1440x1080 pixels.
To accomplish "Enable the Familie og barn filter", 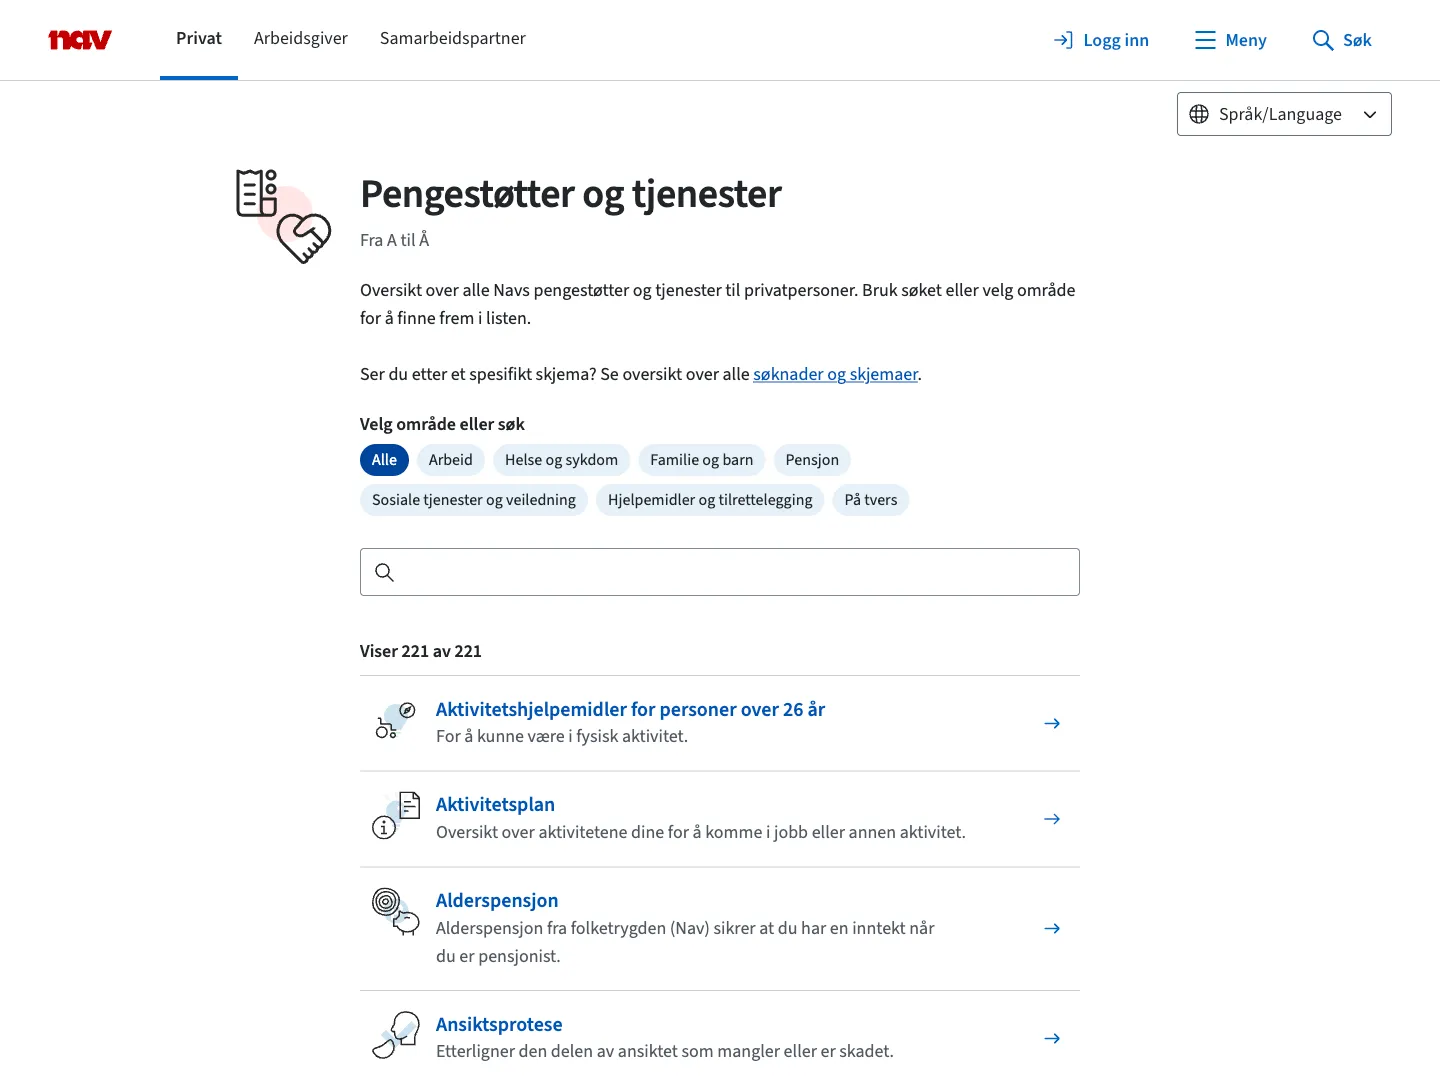I will 701,460.
